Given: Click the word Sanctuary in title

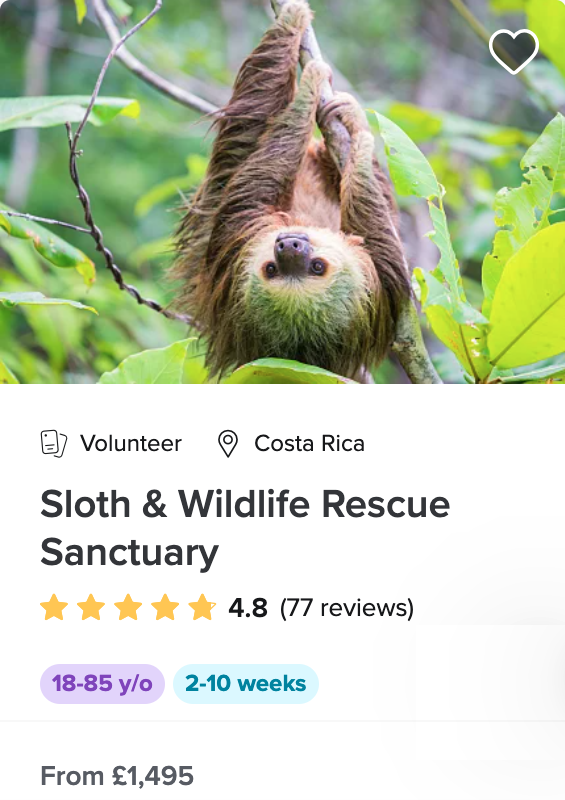Looking at the screenshot, I should click(130, 553).
